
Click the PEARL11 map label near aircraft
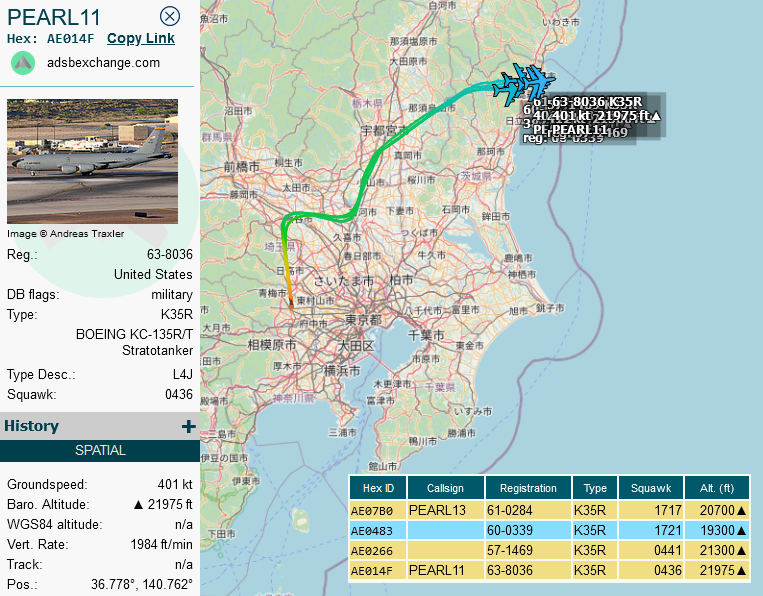pos(579,129)
